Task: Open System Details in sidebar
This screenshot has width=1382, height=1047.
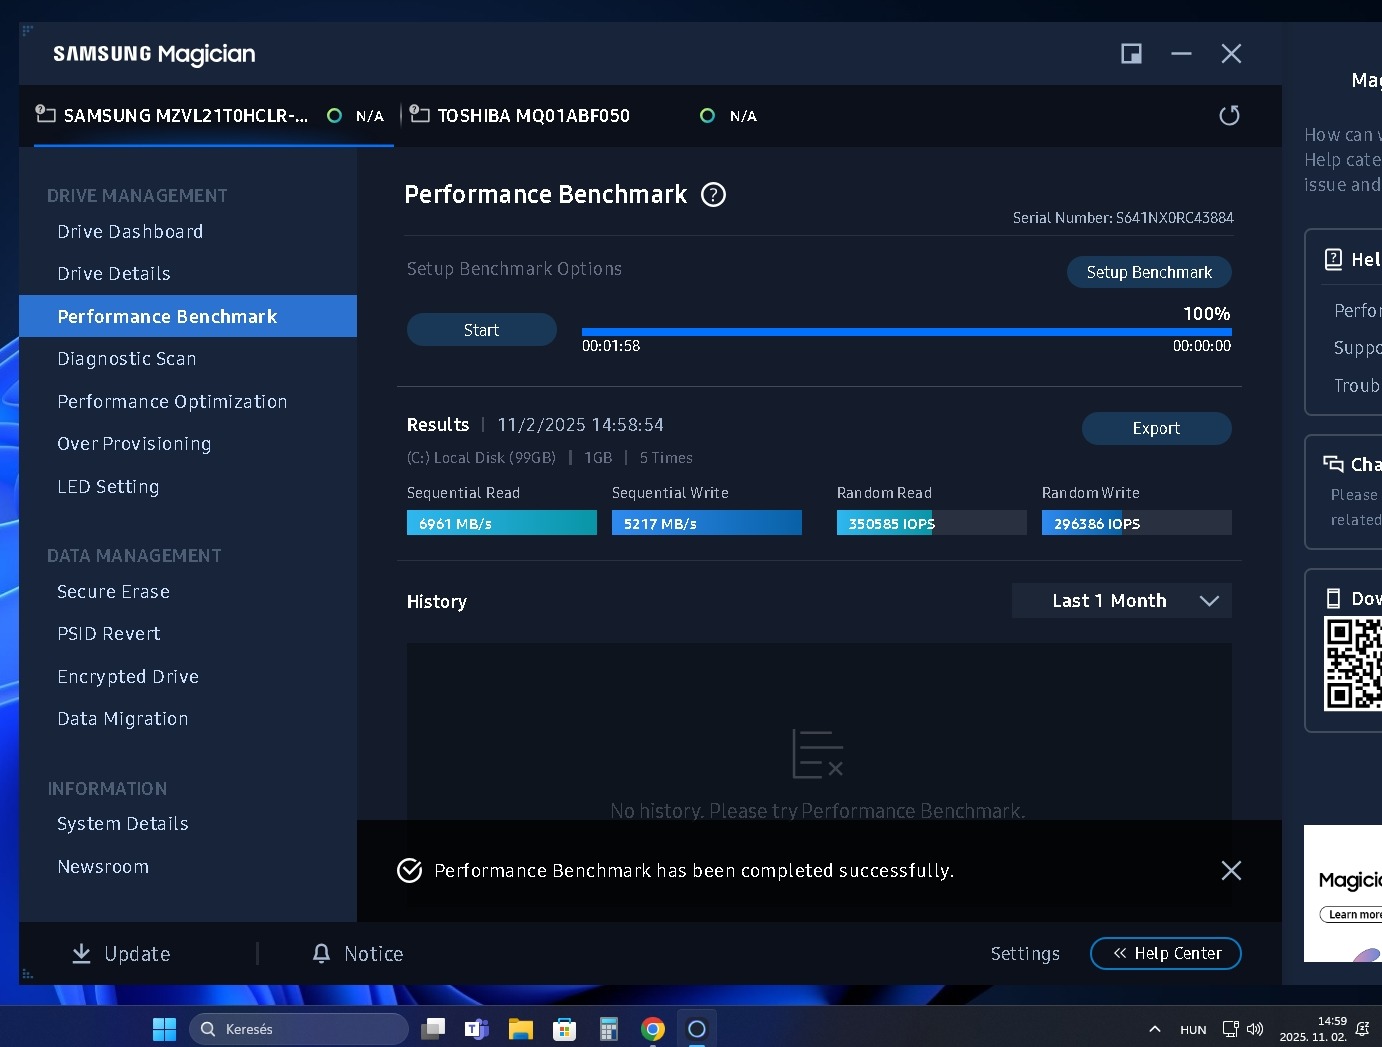Action: click(x=123, y=824)
